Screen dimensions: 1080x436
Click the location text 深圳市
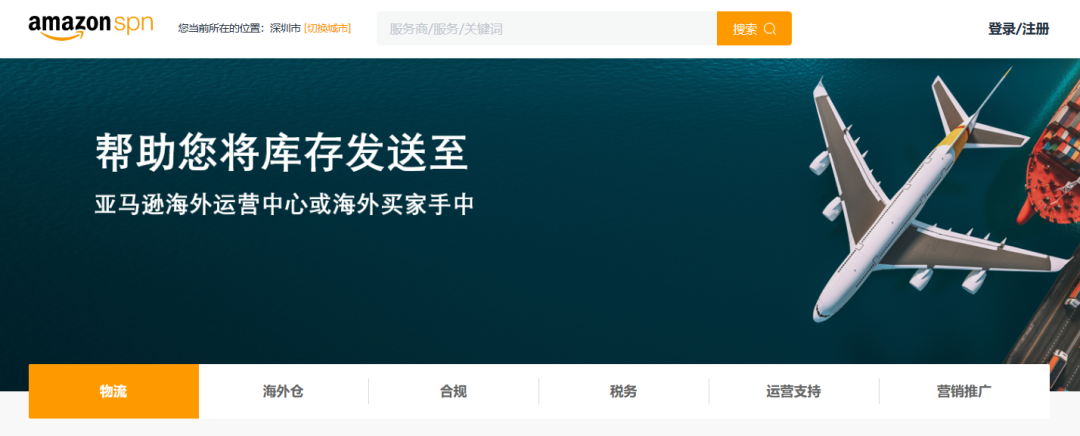(x=285, y=28)
